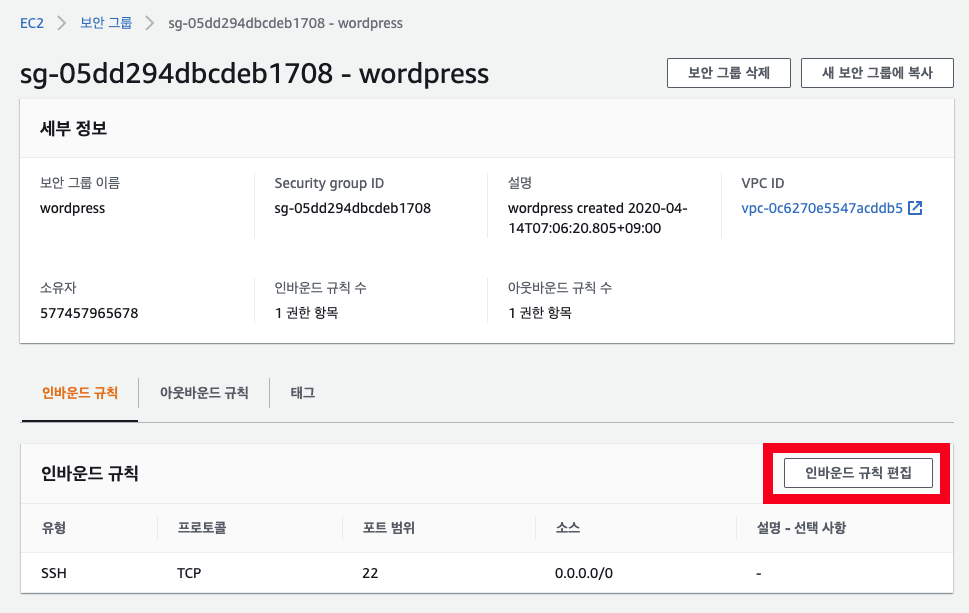Click the port value 22

tap(370, 573)
